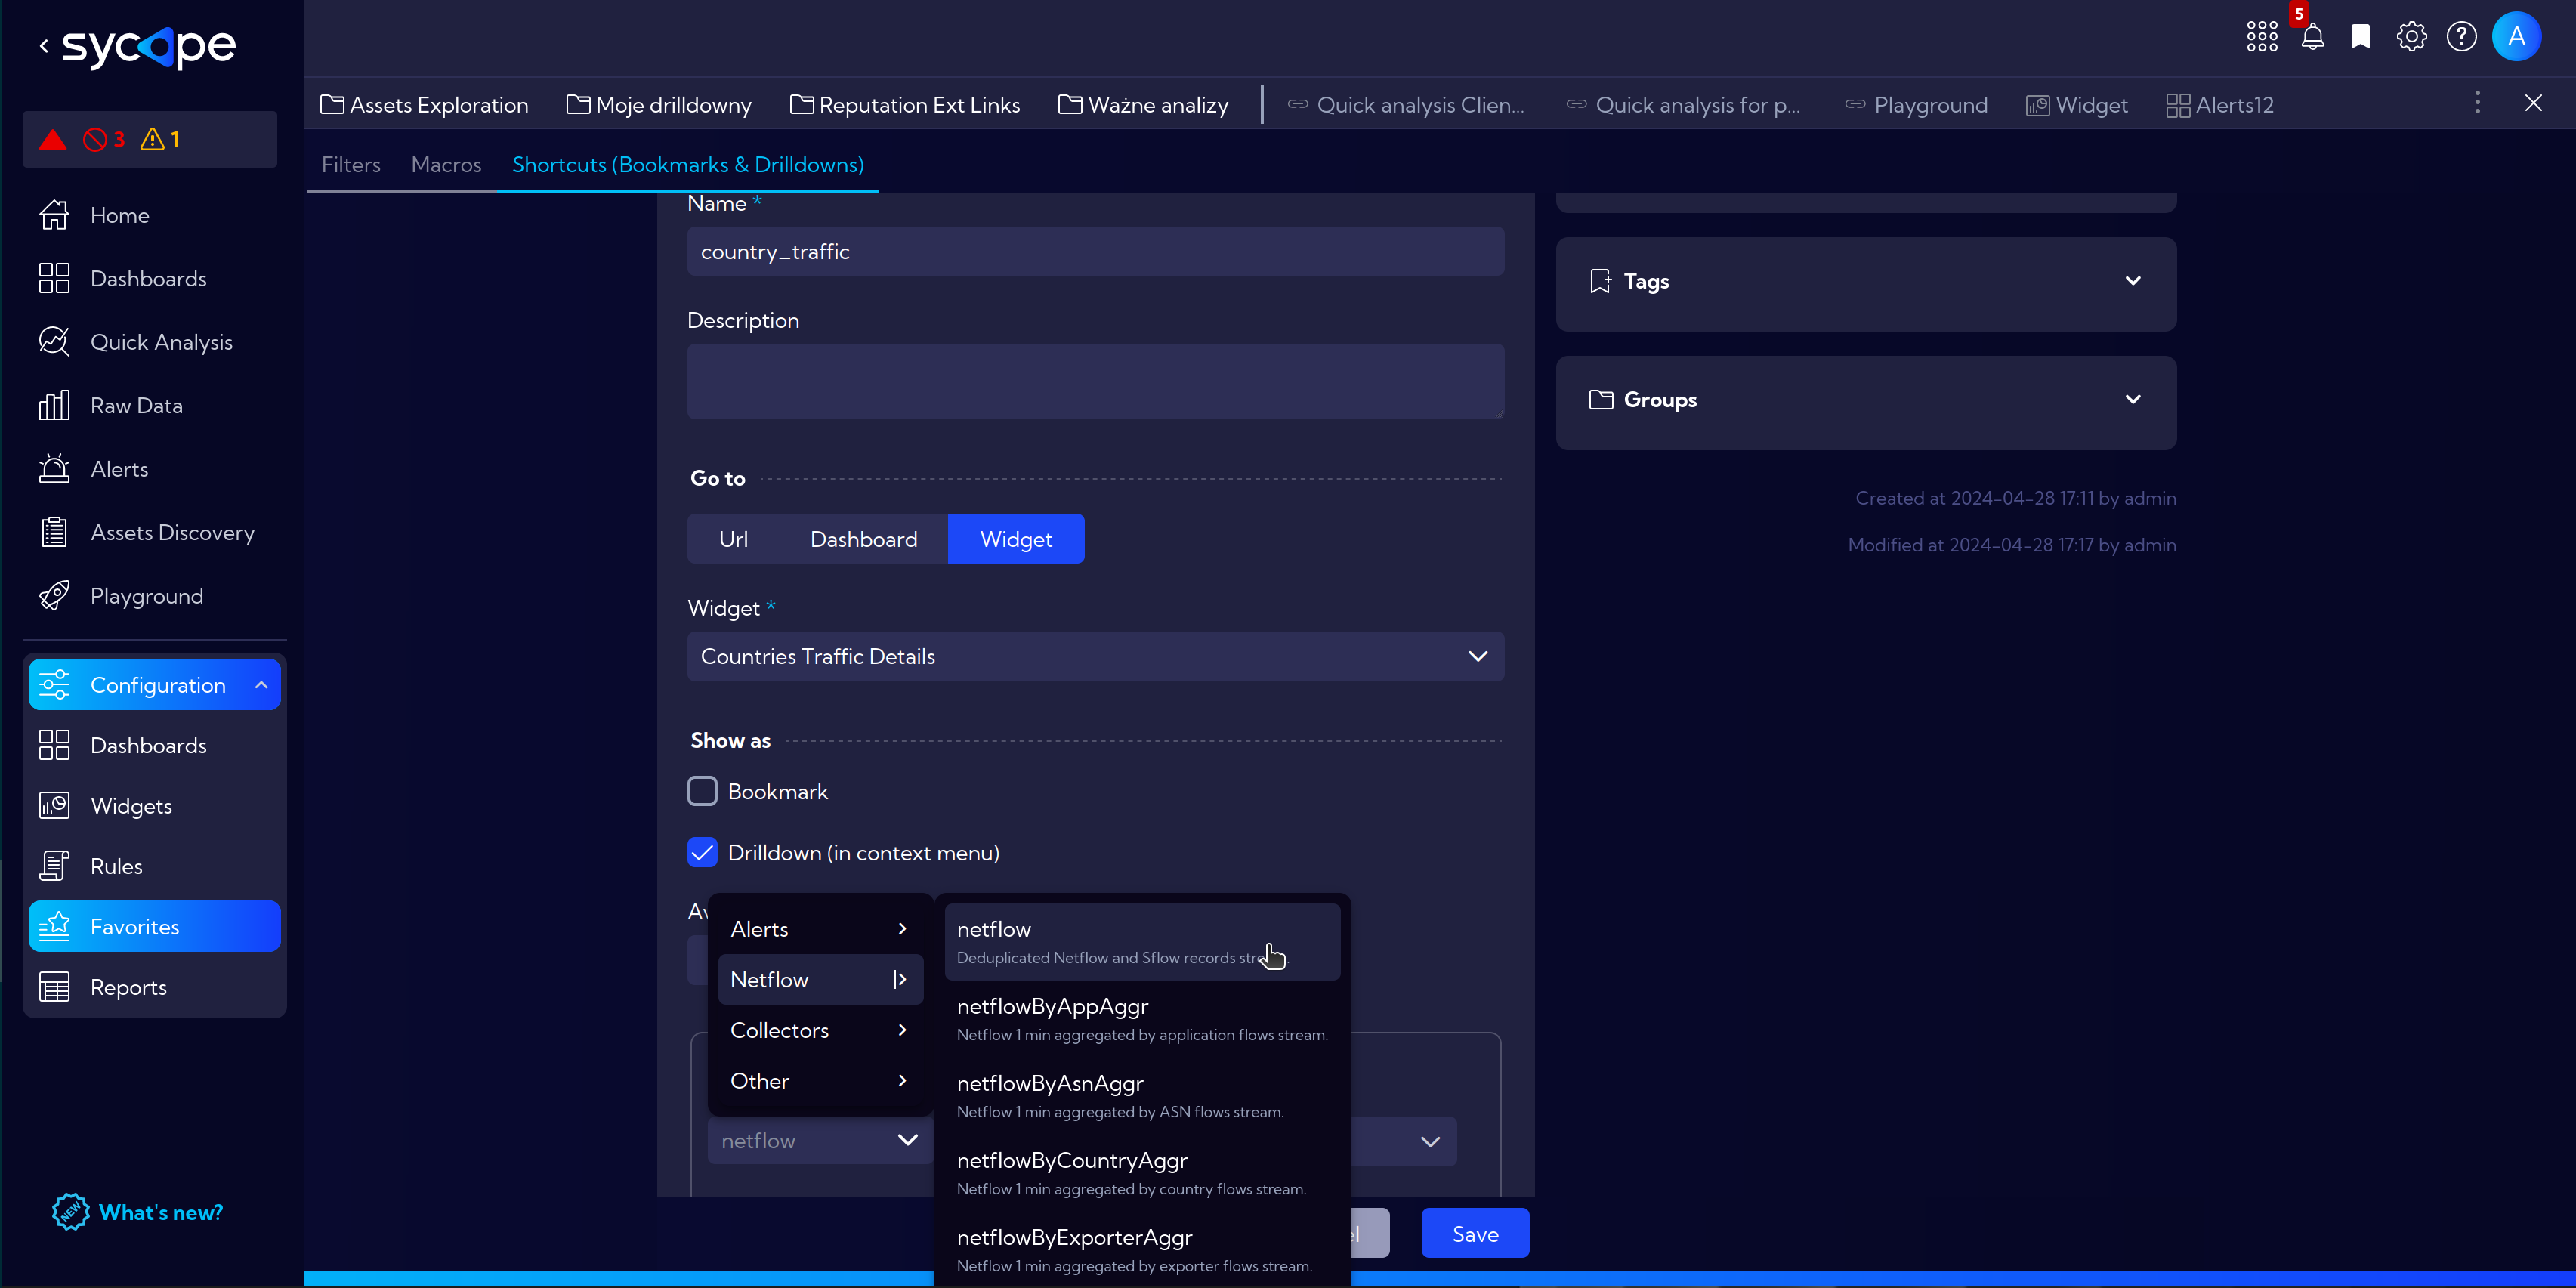2576x1288 pixels.
Task: Click into the Description text area
Action: click(x=1095, y=382)
